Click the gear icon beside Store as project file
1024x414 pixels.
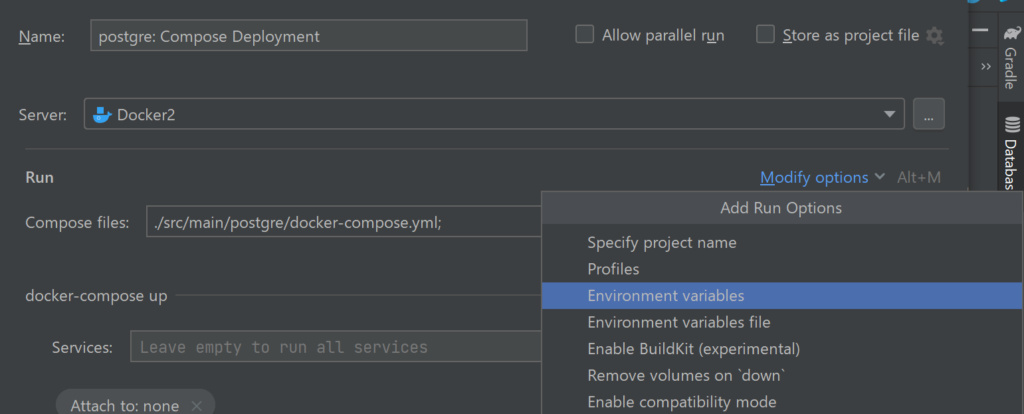(x=935, y=36)
